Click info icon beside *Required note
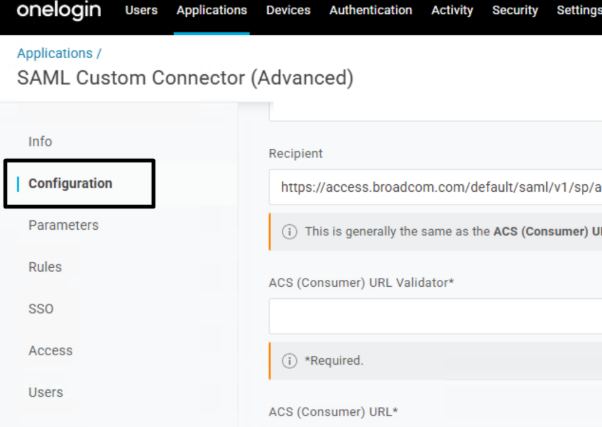 290,360
